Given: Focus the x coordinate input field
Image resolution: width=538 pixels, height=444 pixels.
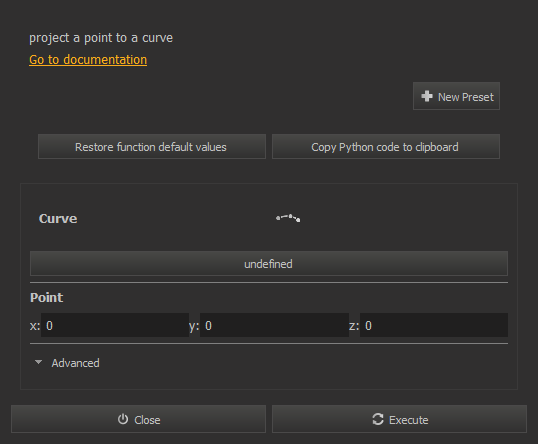Looking at the screenshot, I should (115, 325).
